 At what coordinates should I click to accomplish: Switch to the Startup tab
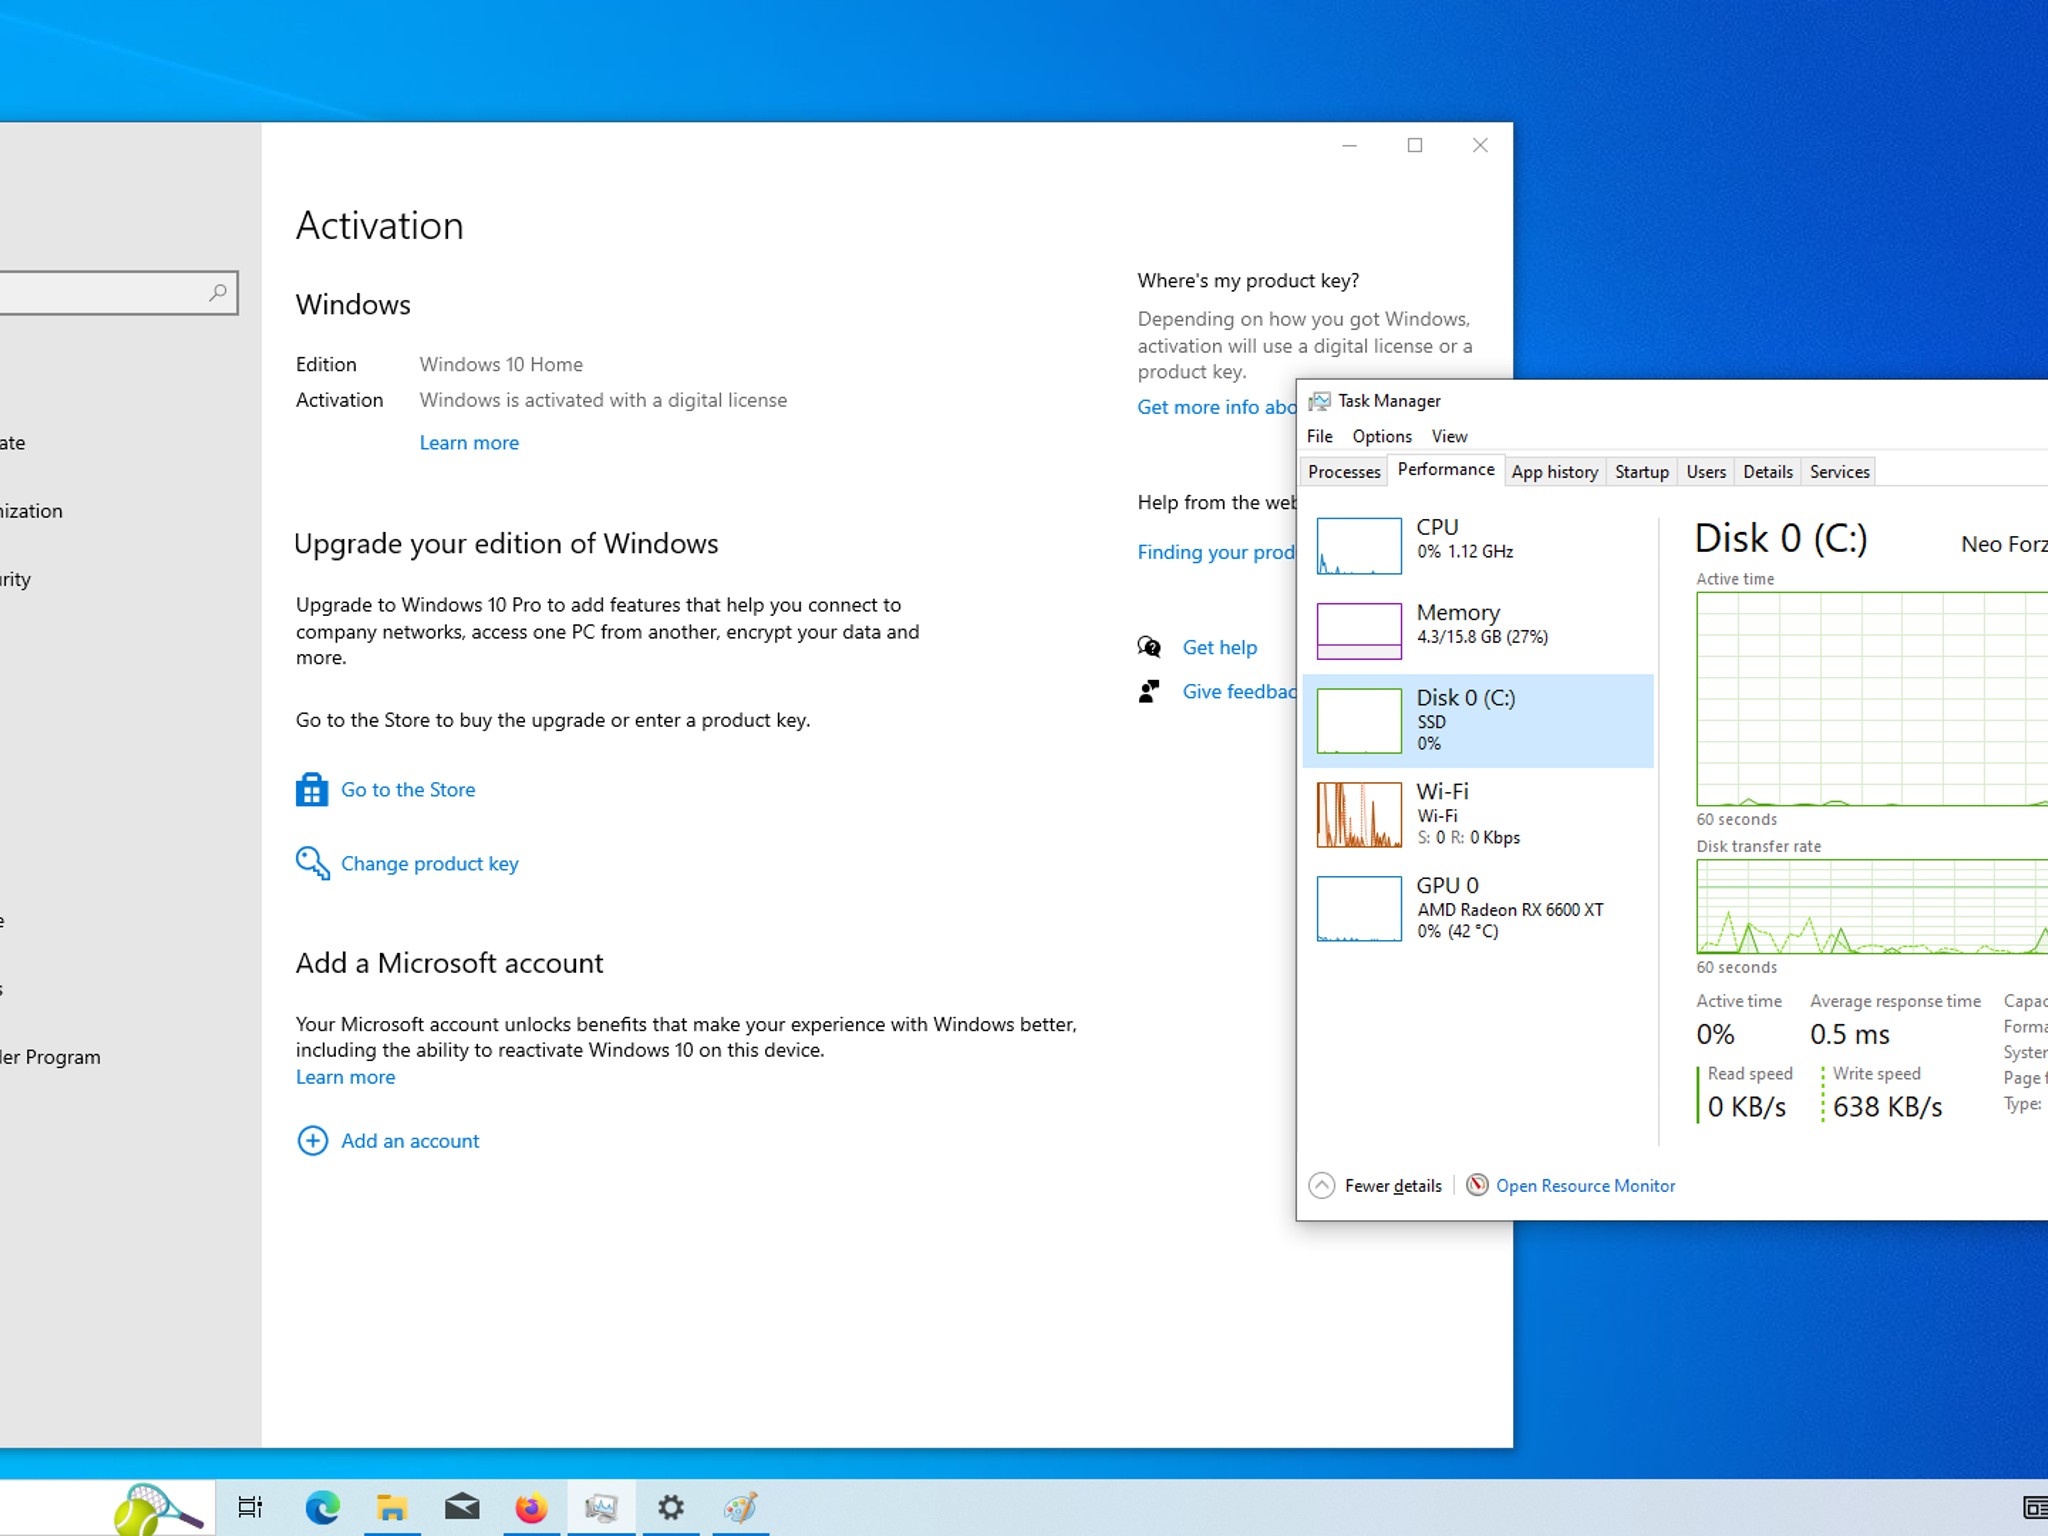pos(1642,472)
